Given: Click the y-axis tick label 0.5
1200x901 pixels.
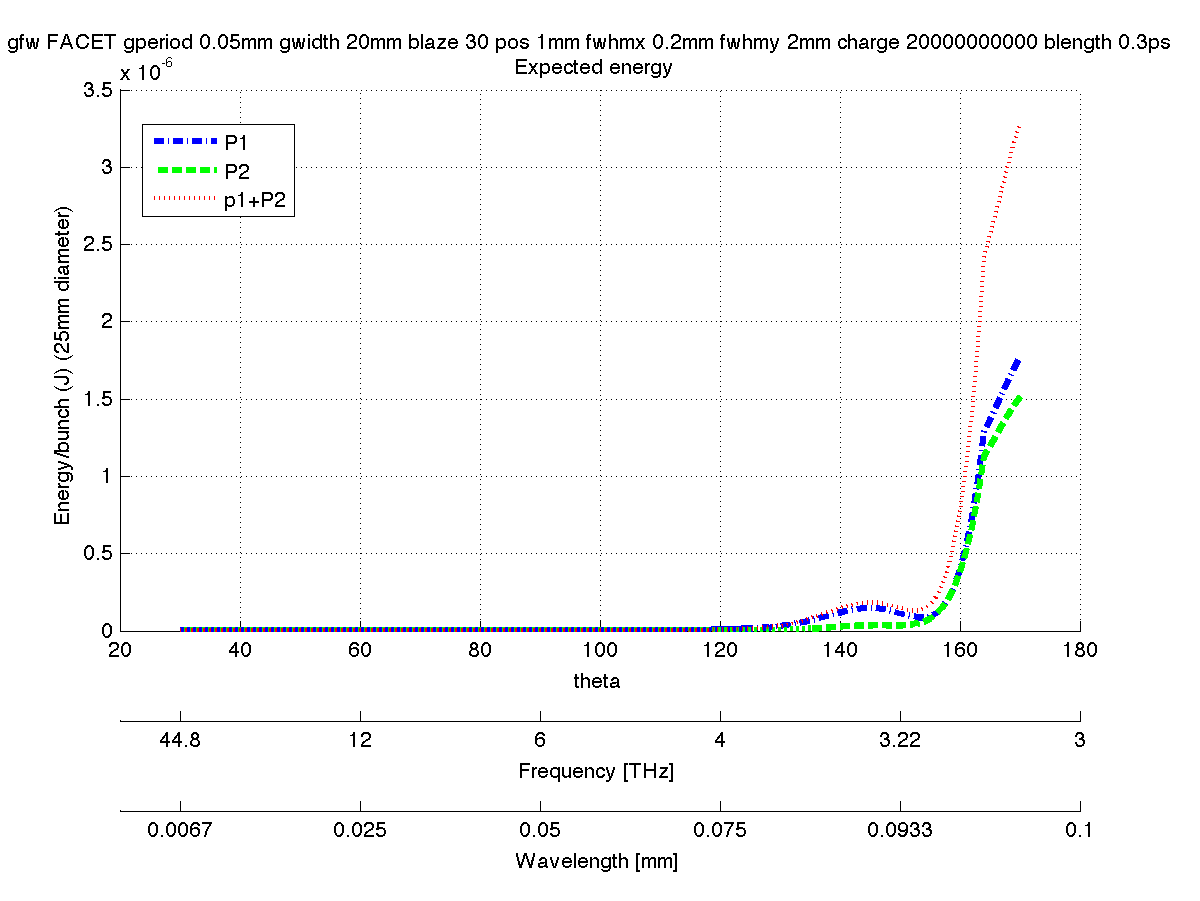Looking at the screenshot, I should coord(97,553).
